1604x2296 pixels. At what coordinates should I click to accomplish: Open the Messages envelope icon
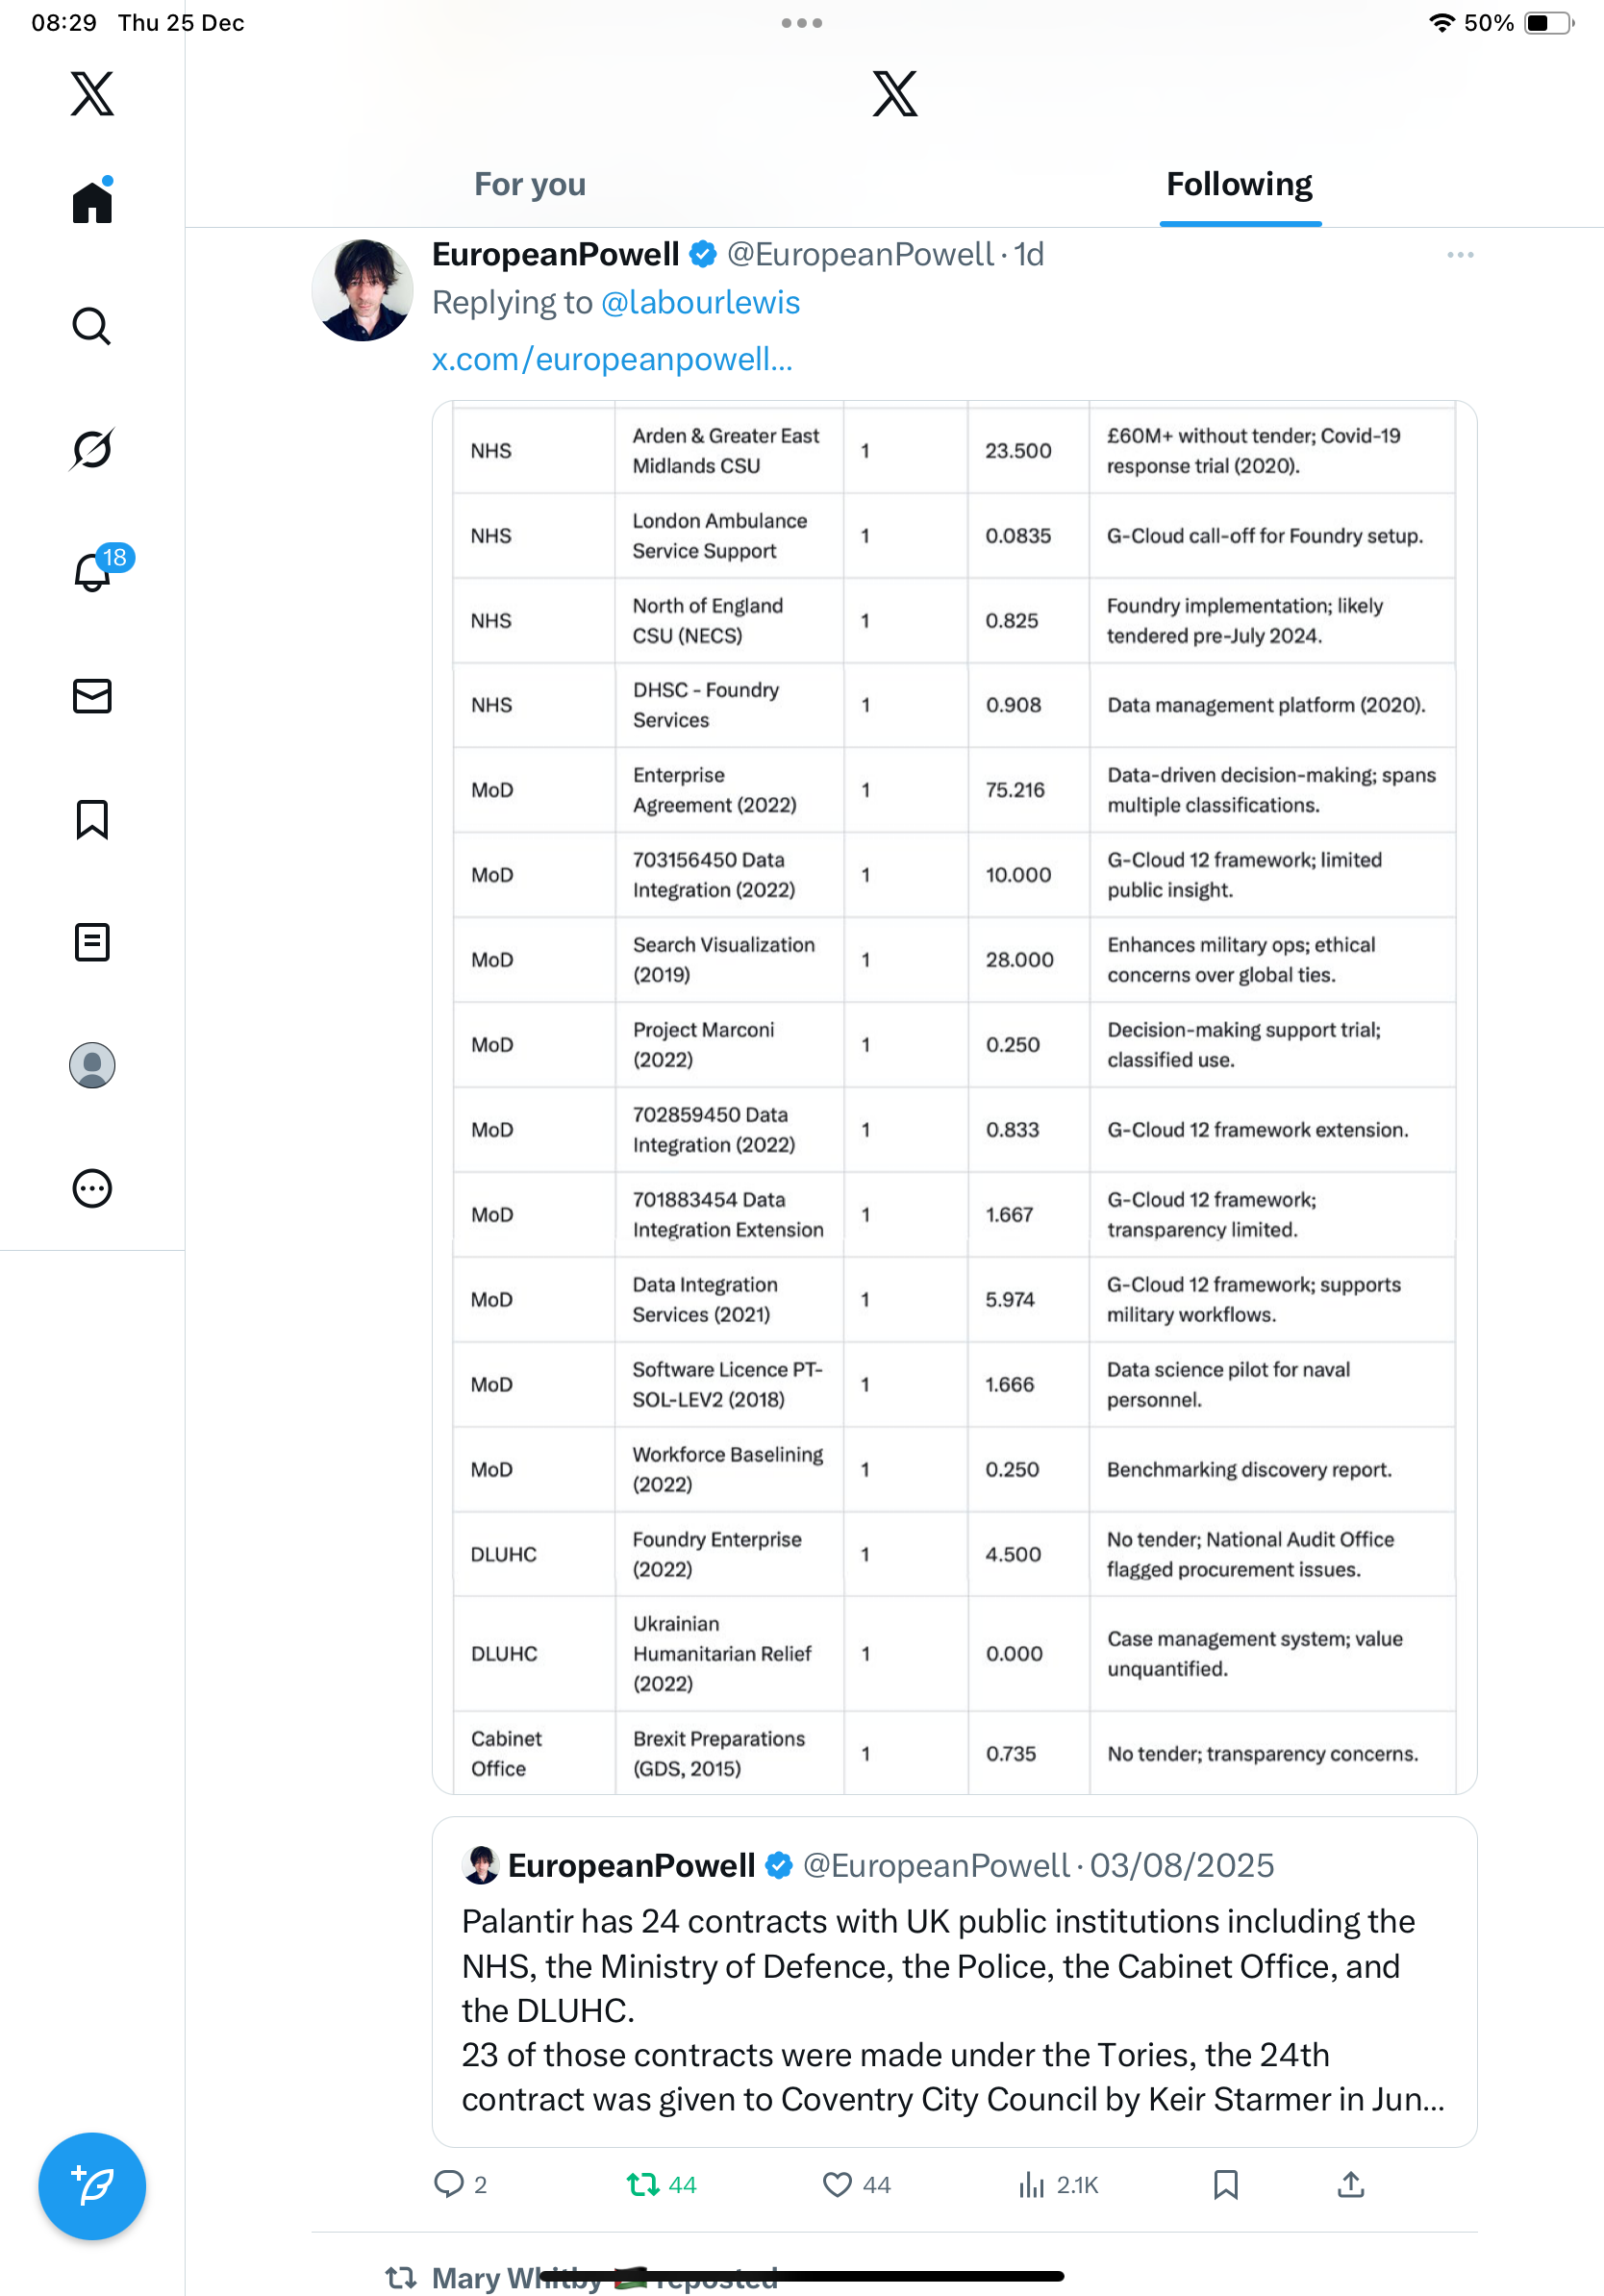(92, 696)
